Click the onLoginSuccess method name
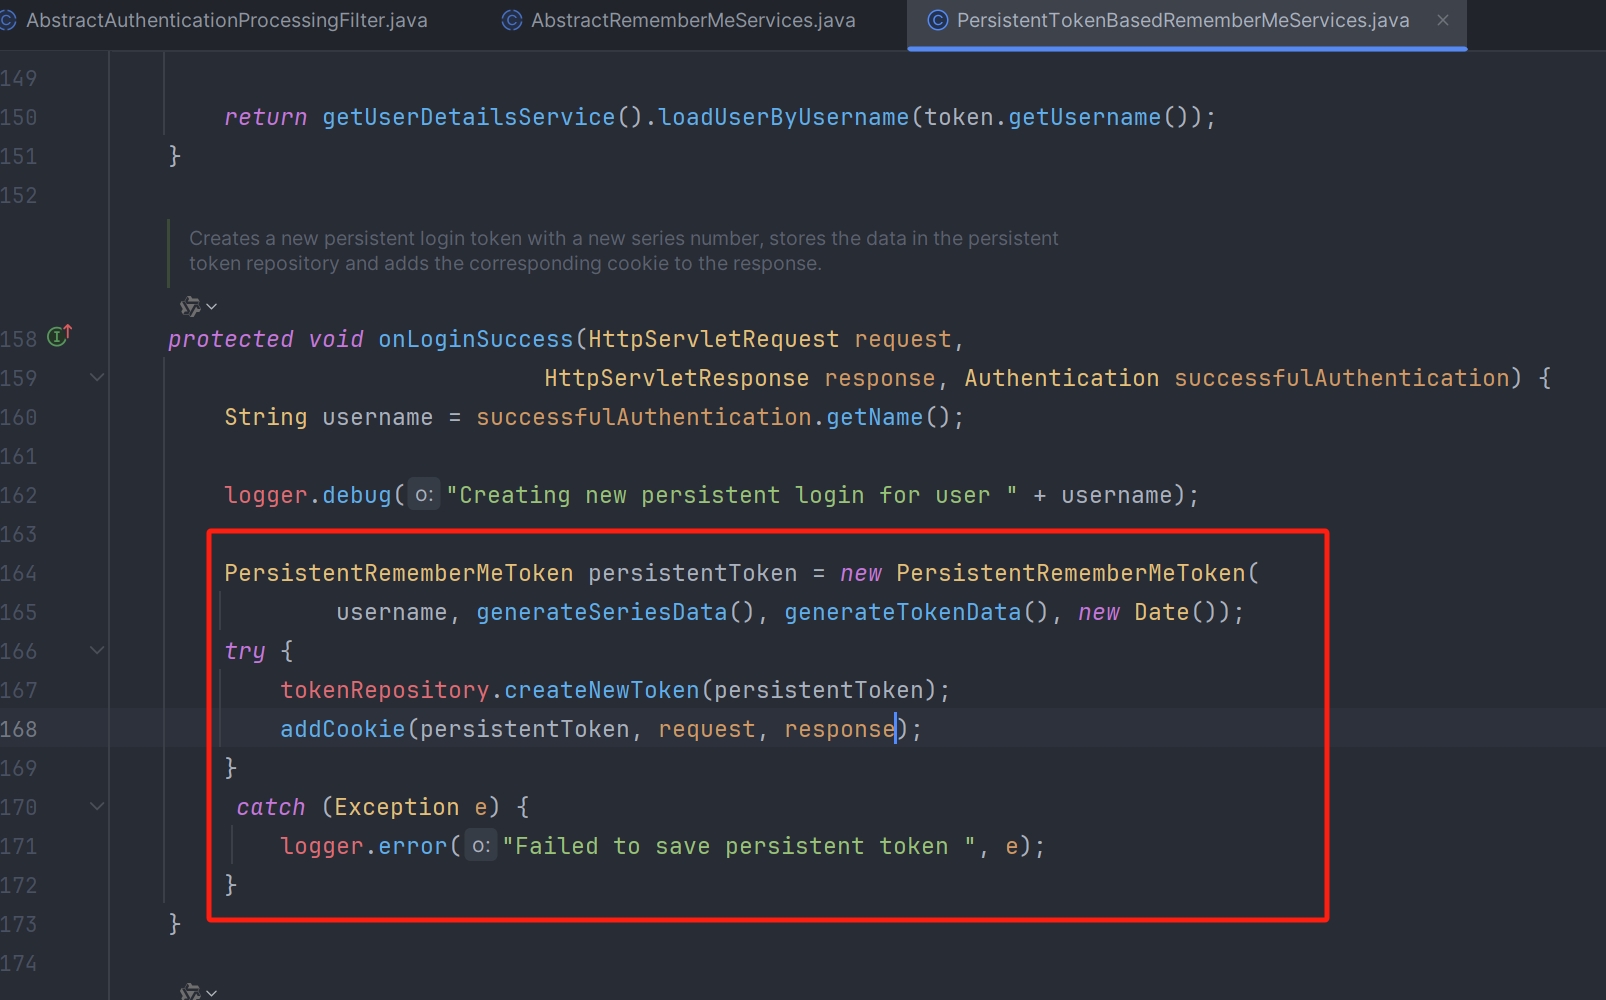 point(475,339)
